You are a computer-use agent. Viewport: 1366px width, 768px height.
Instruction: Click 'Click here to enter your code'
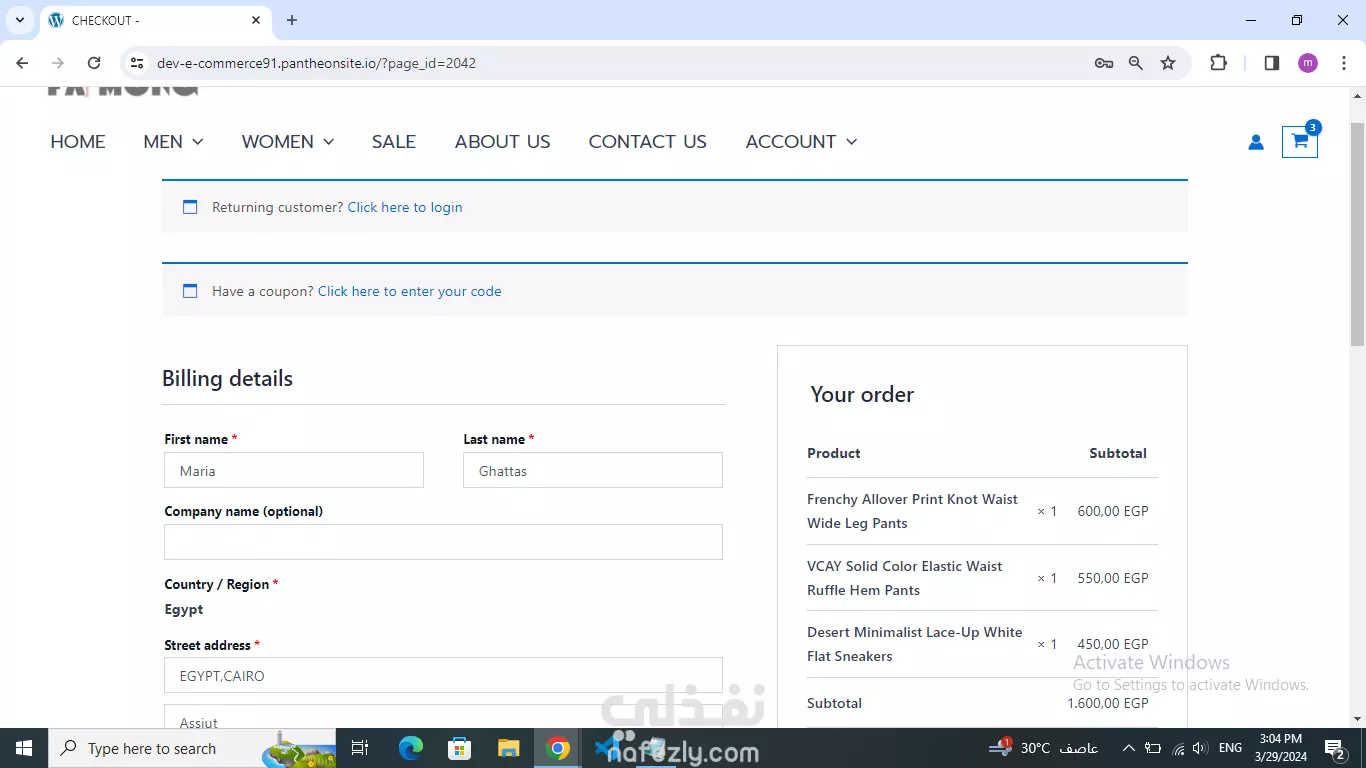410,291
